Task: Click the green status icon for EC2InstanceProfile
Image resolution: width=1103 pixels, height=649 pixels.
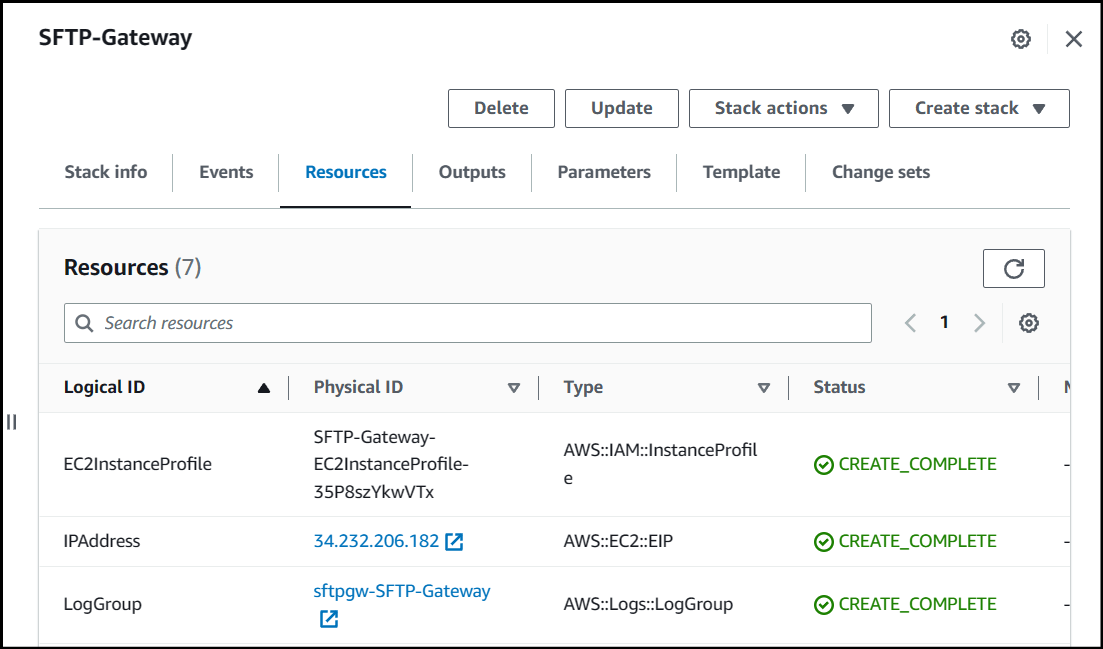Action: (822, 464)
